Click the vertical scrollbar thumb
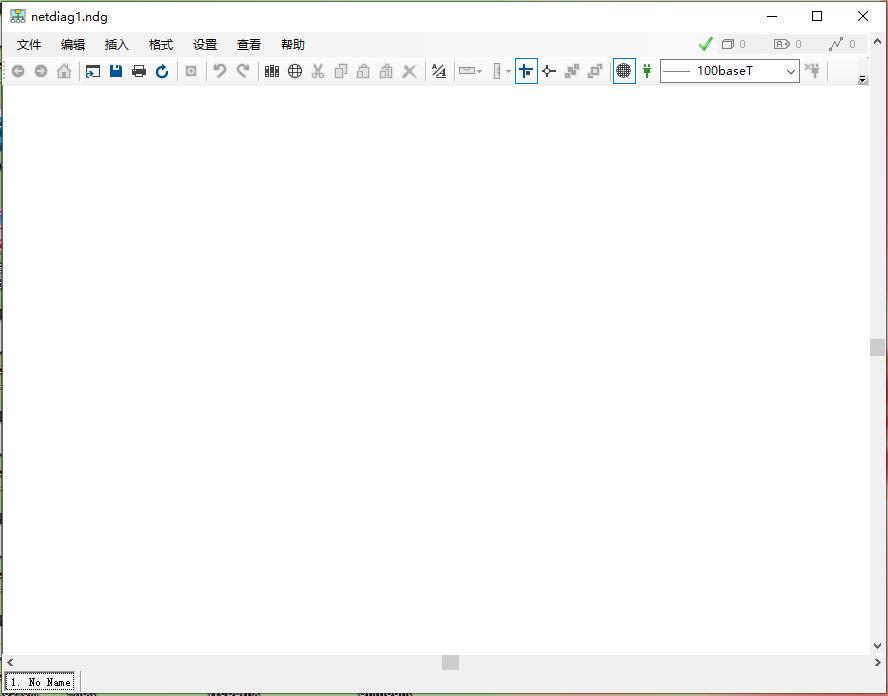888x696 pixels. coord(877,347)
